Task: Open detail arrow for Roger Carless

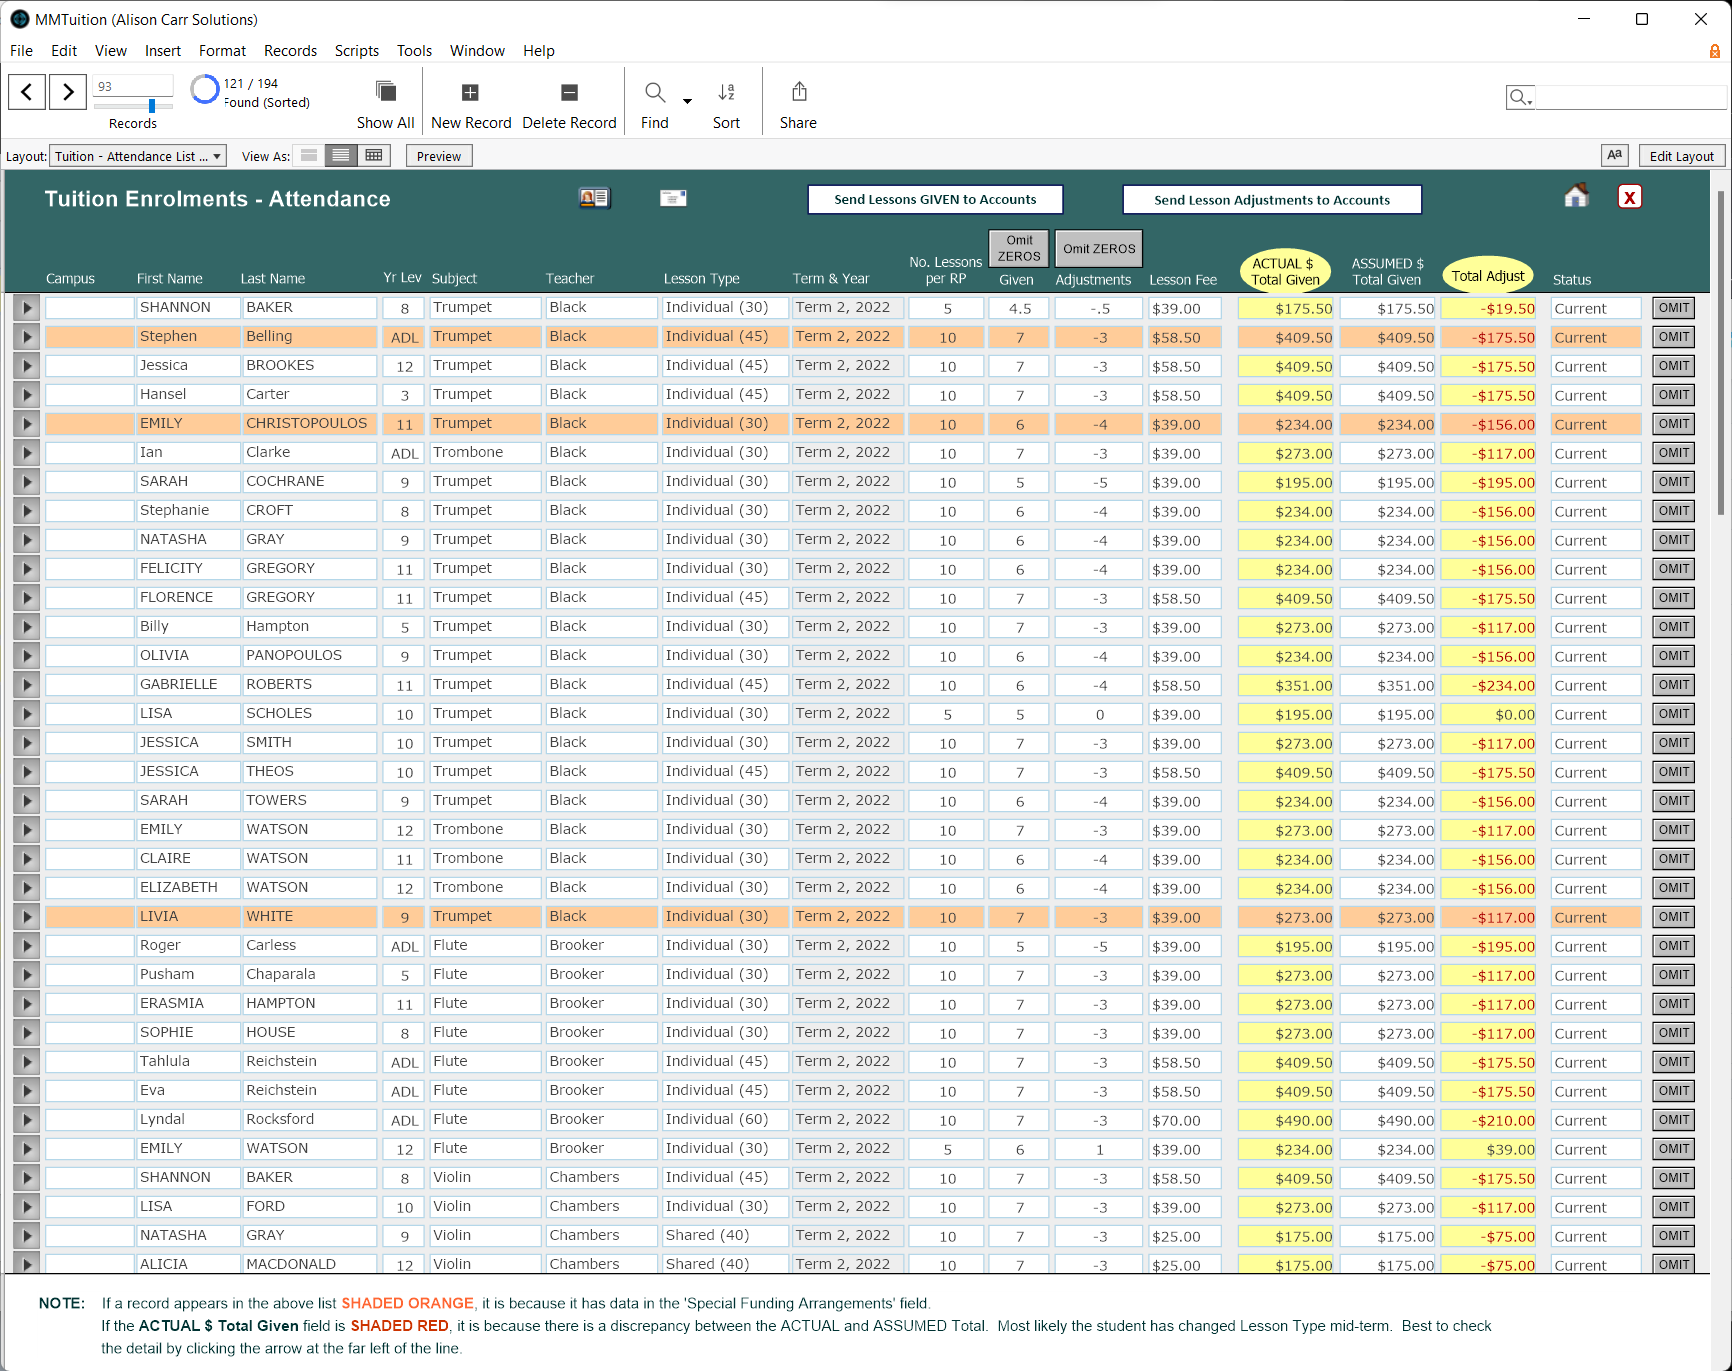Action: [26, 946]
